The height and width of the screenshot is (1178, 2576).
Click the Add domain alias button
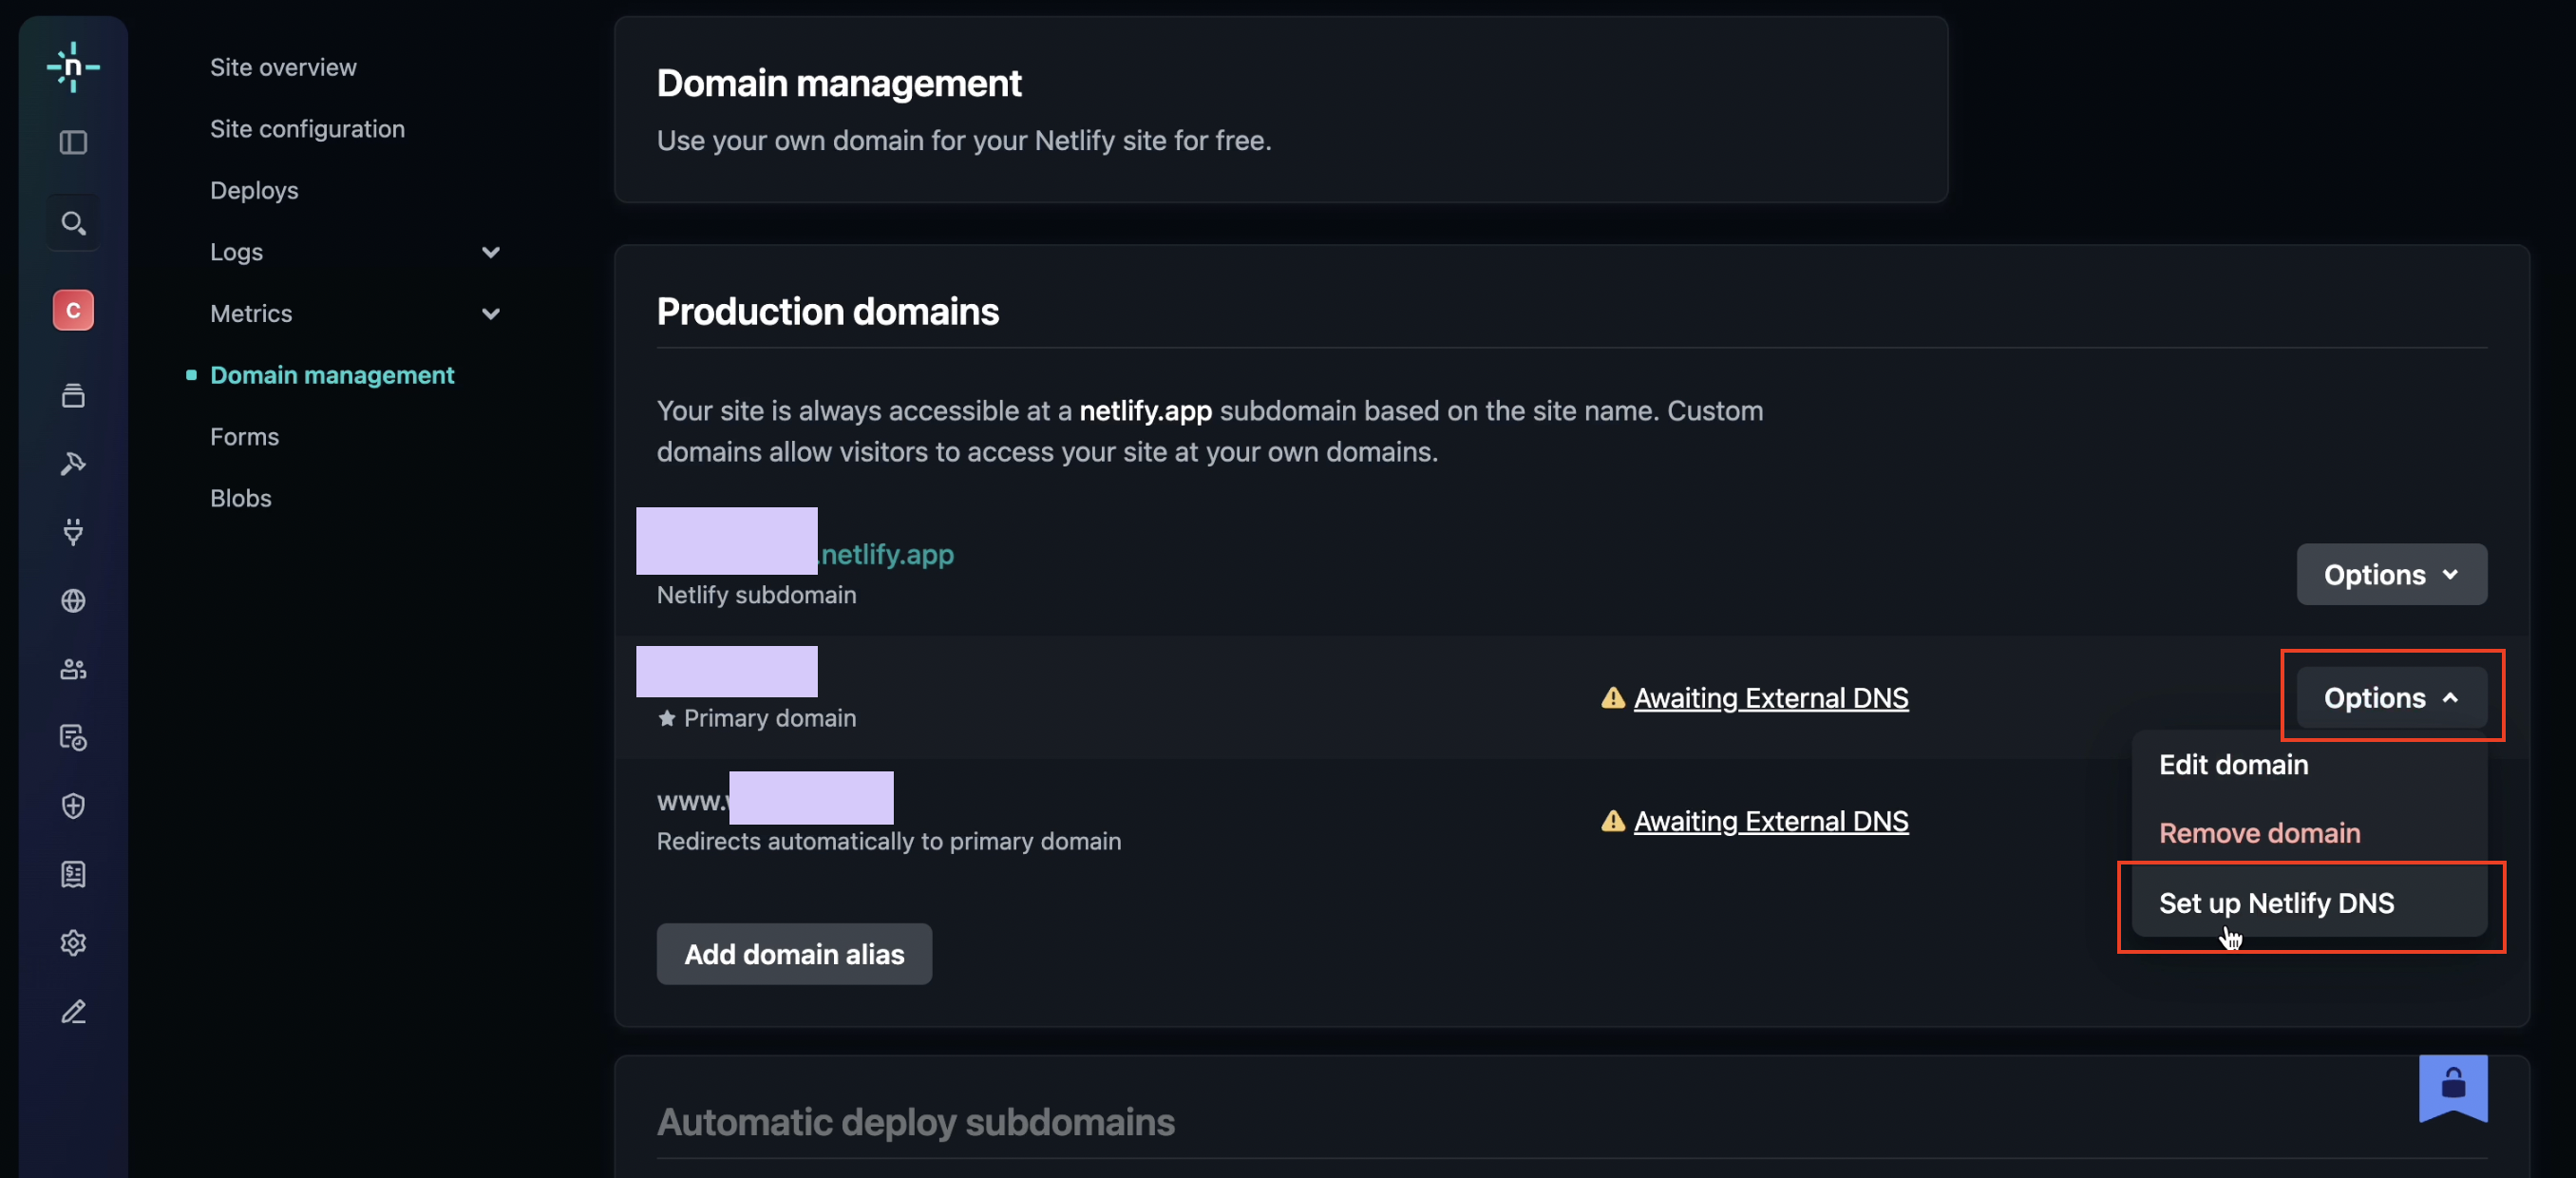(794, 953)
